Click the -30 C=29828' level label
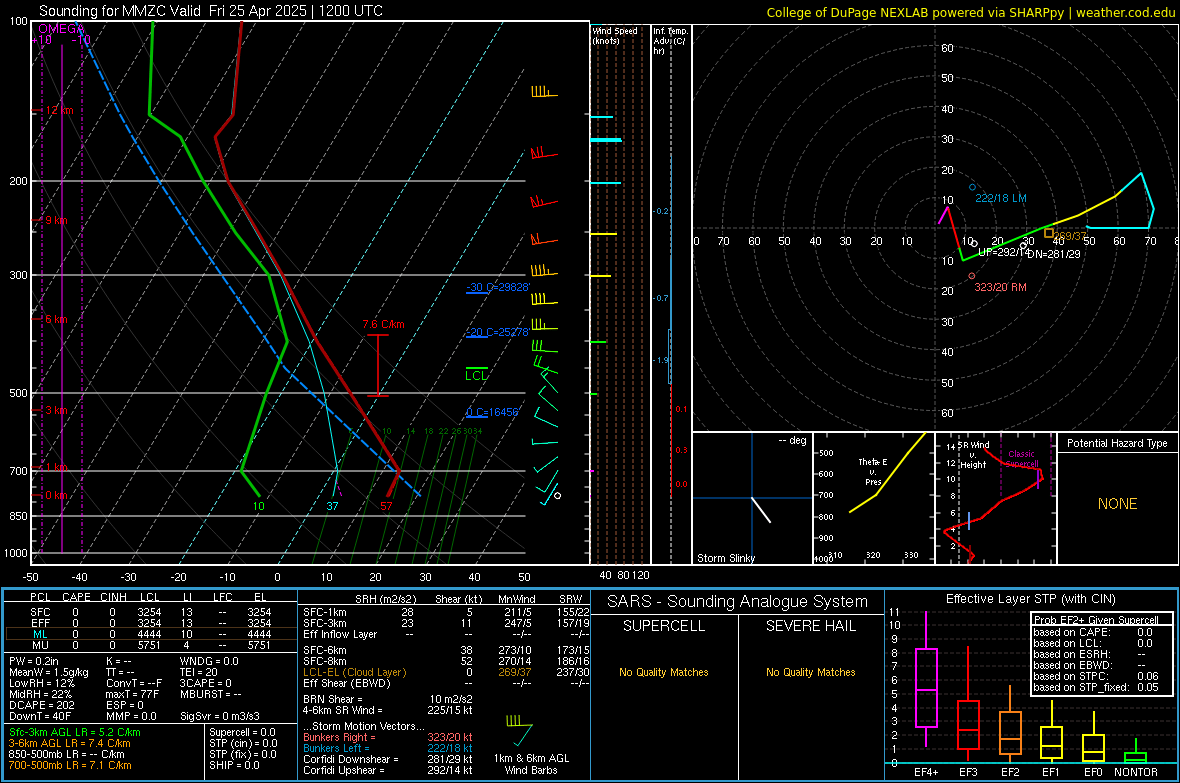The height and width of the screenshot is (783, 1180). (497, 287)
